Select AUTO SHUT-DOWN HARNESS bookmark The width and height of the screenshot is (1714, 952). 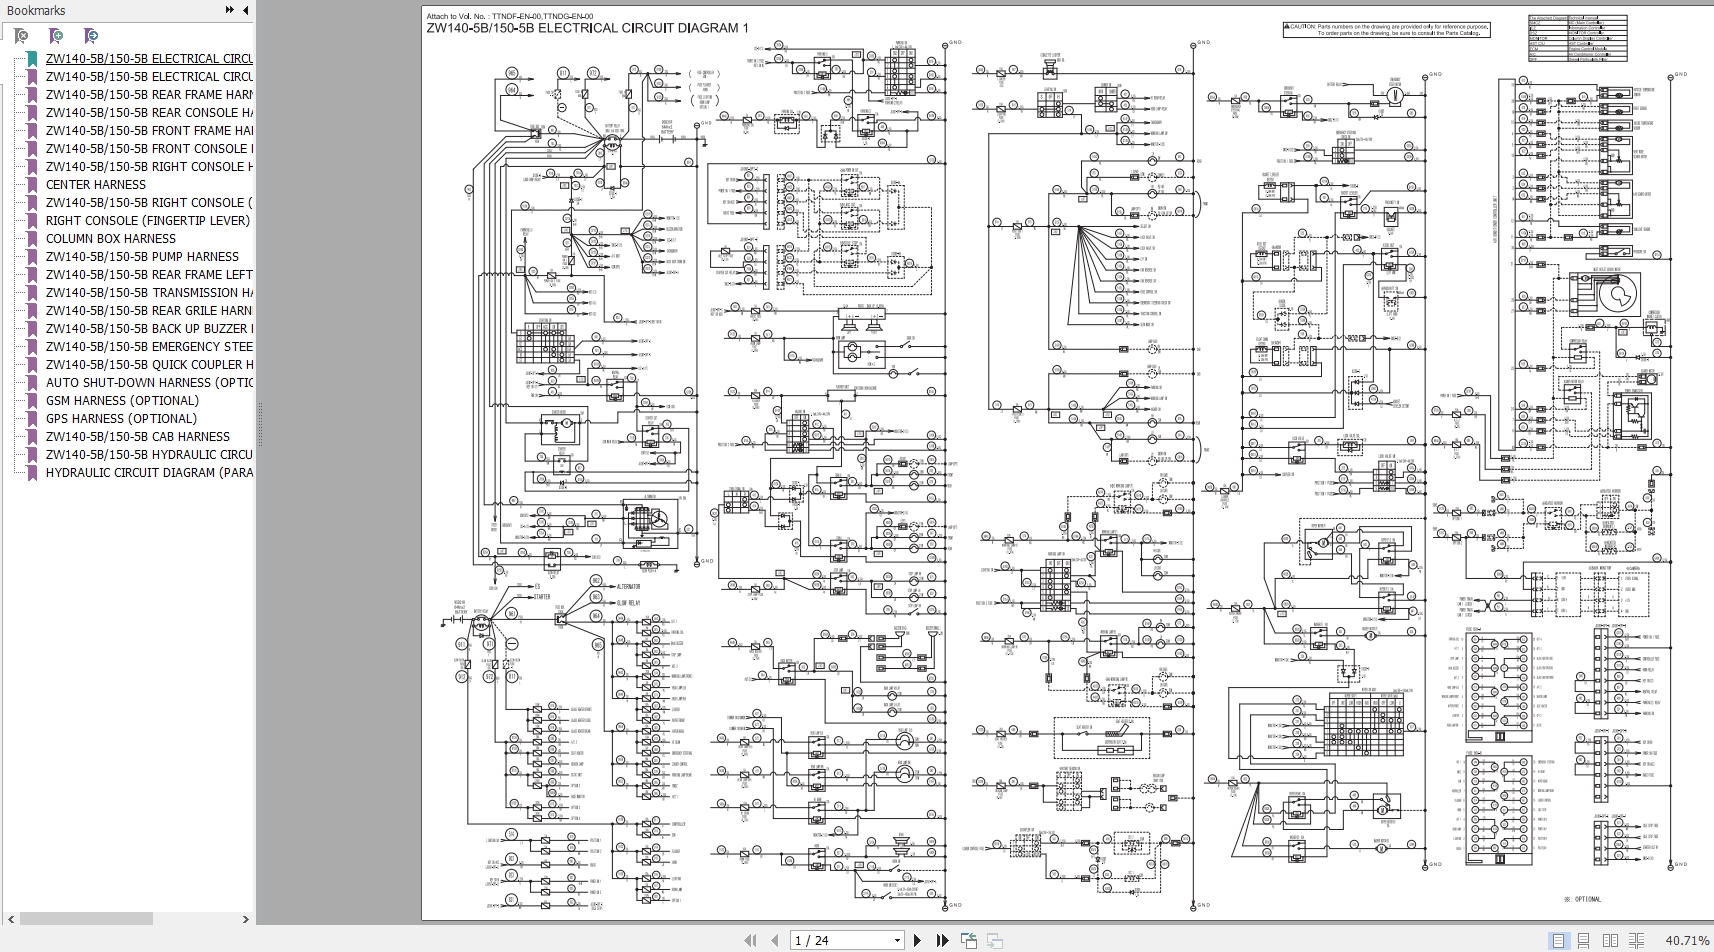(149, 383)
